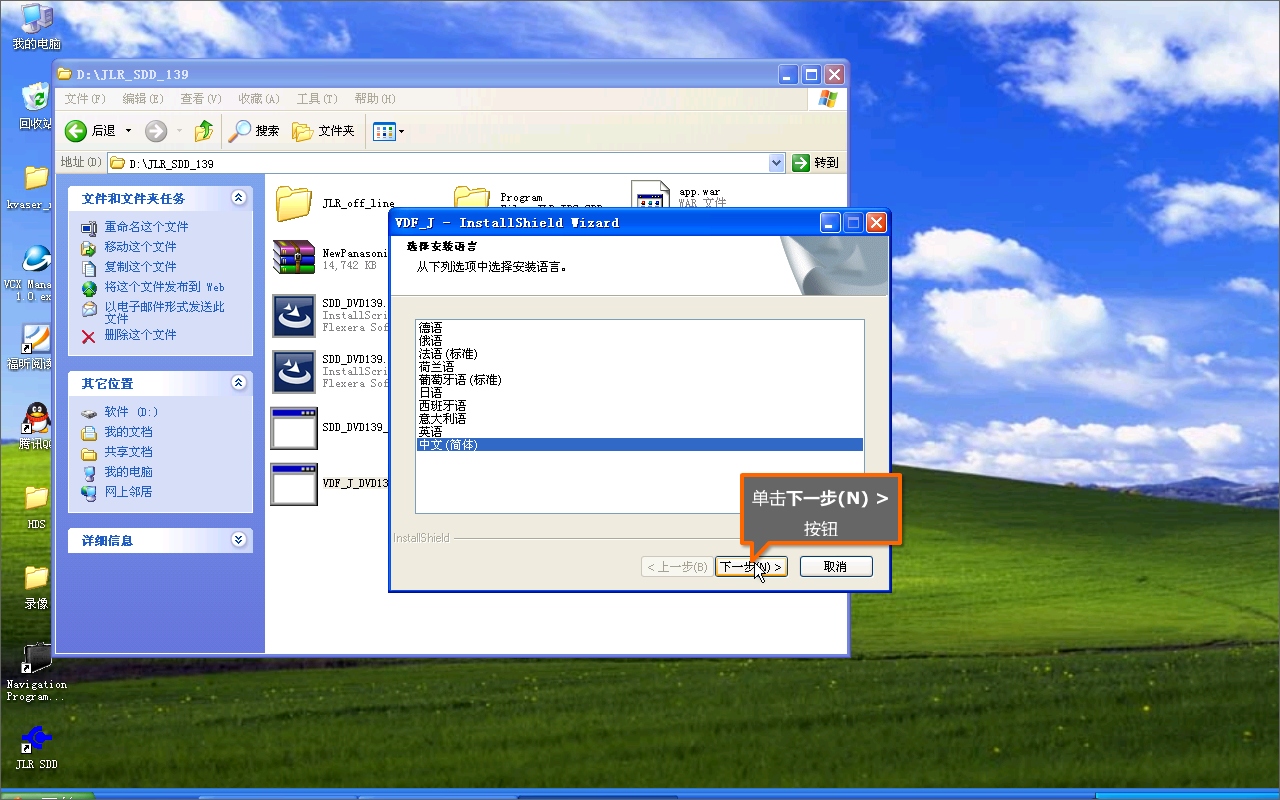Click 以电子邮件形式发送此文件 link
1280x800 pixels.
click(x=164, y=312)
